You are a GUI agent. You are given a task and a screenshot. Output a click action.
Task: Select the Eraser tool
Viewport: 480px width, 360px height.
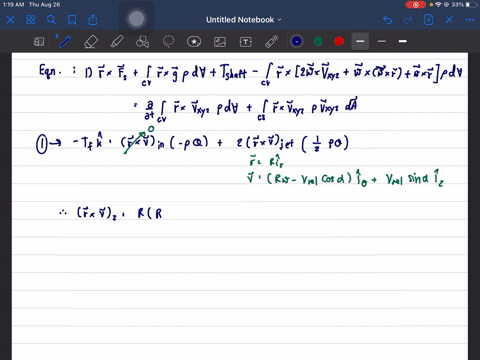[x=91, y=42]
